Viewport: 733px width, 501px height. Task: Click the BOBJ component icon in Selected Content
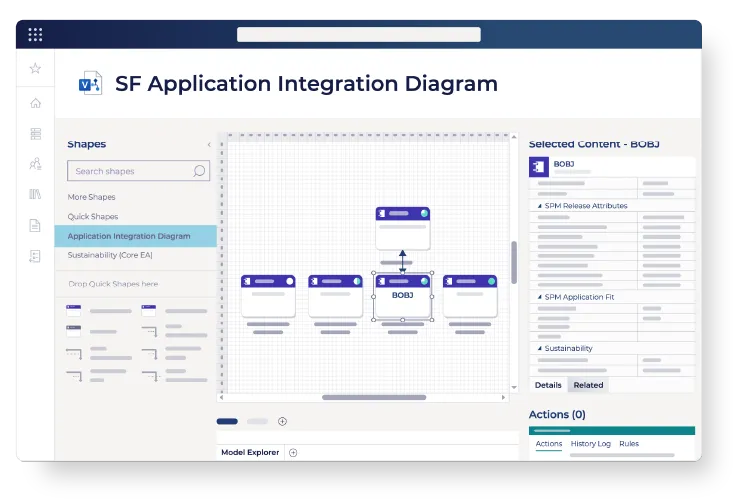[x=539, y=167]
